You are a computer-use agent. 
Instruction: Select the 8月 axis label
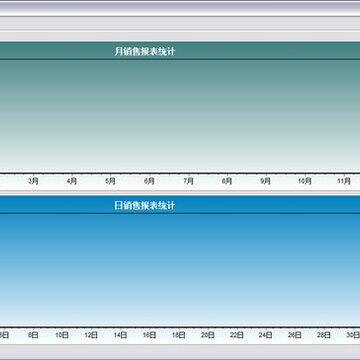pos(227,181)
